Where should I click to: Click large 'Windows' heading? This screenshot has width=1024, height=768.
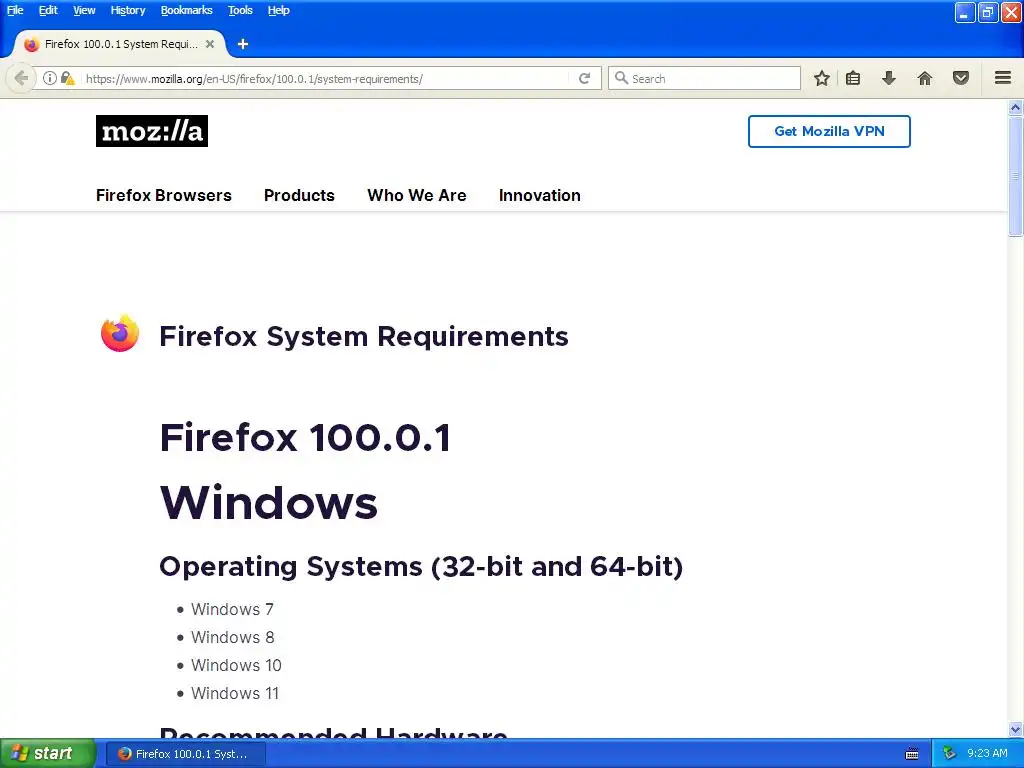268,503
